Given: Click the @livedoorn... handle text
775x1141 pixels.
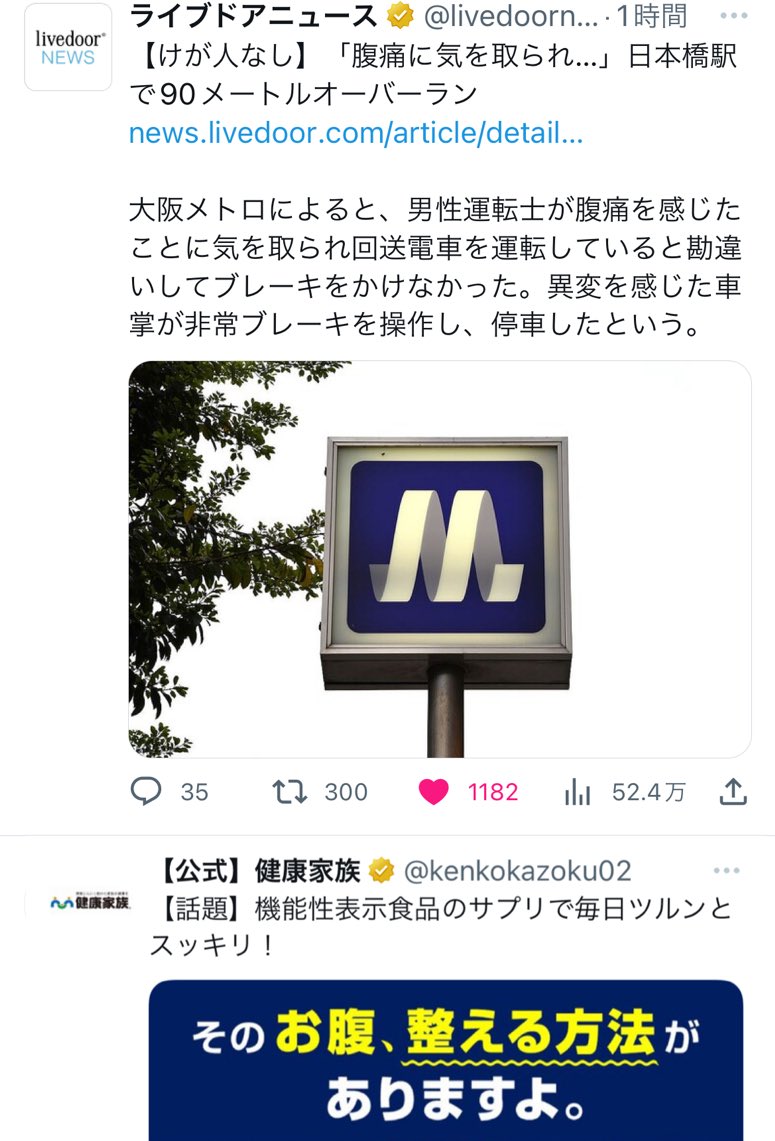Looking at the screenshot, I should click(x=510, y=15).
